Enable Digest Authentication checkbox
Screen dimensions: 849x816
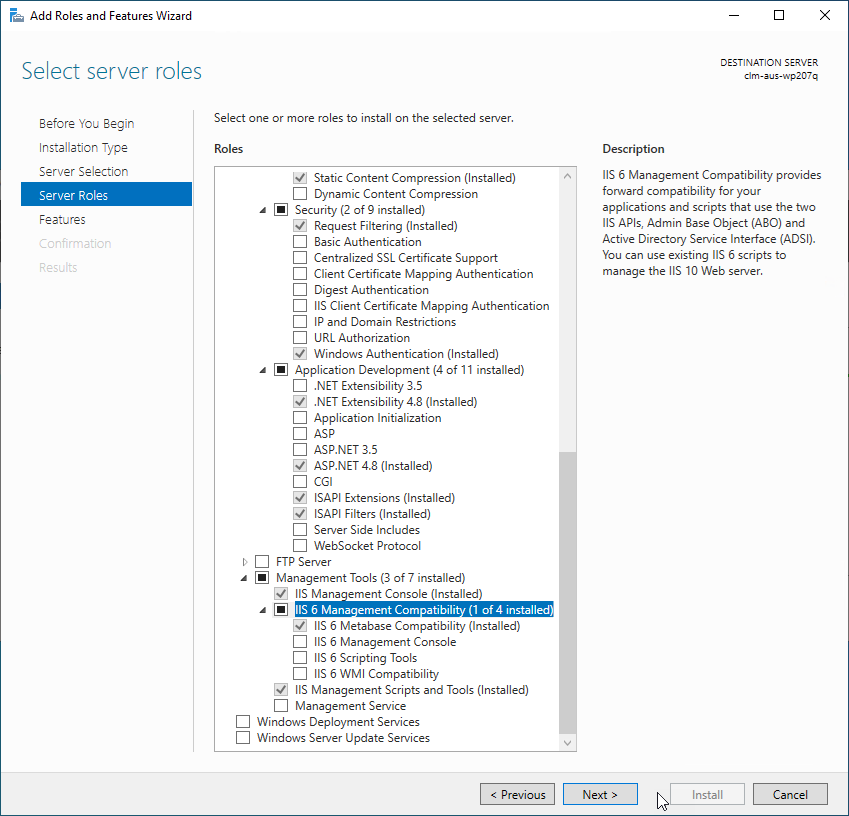pyautogui.click(x=300, y=290)
